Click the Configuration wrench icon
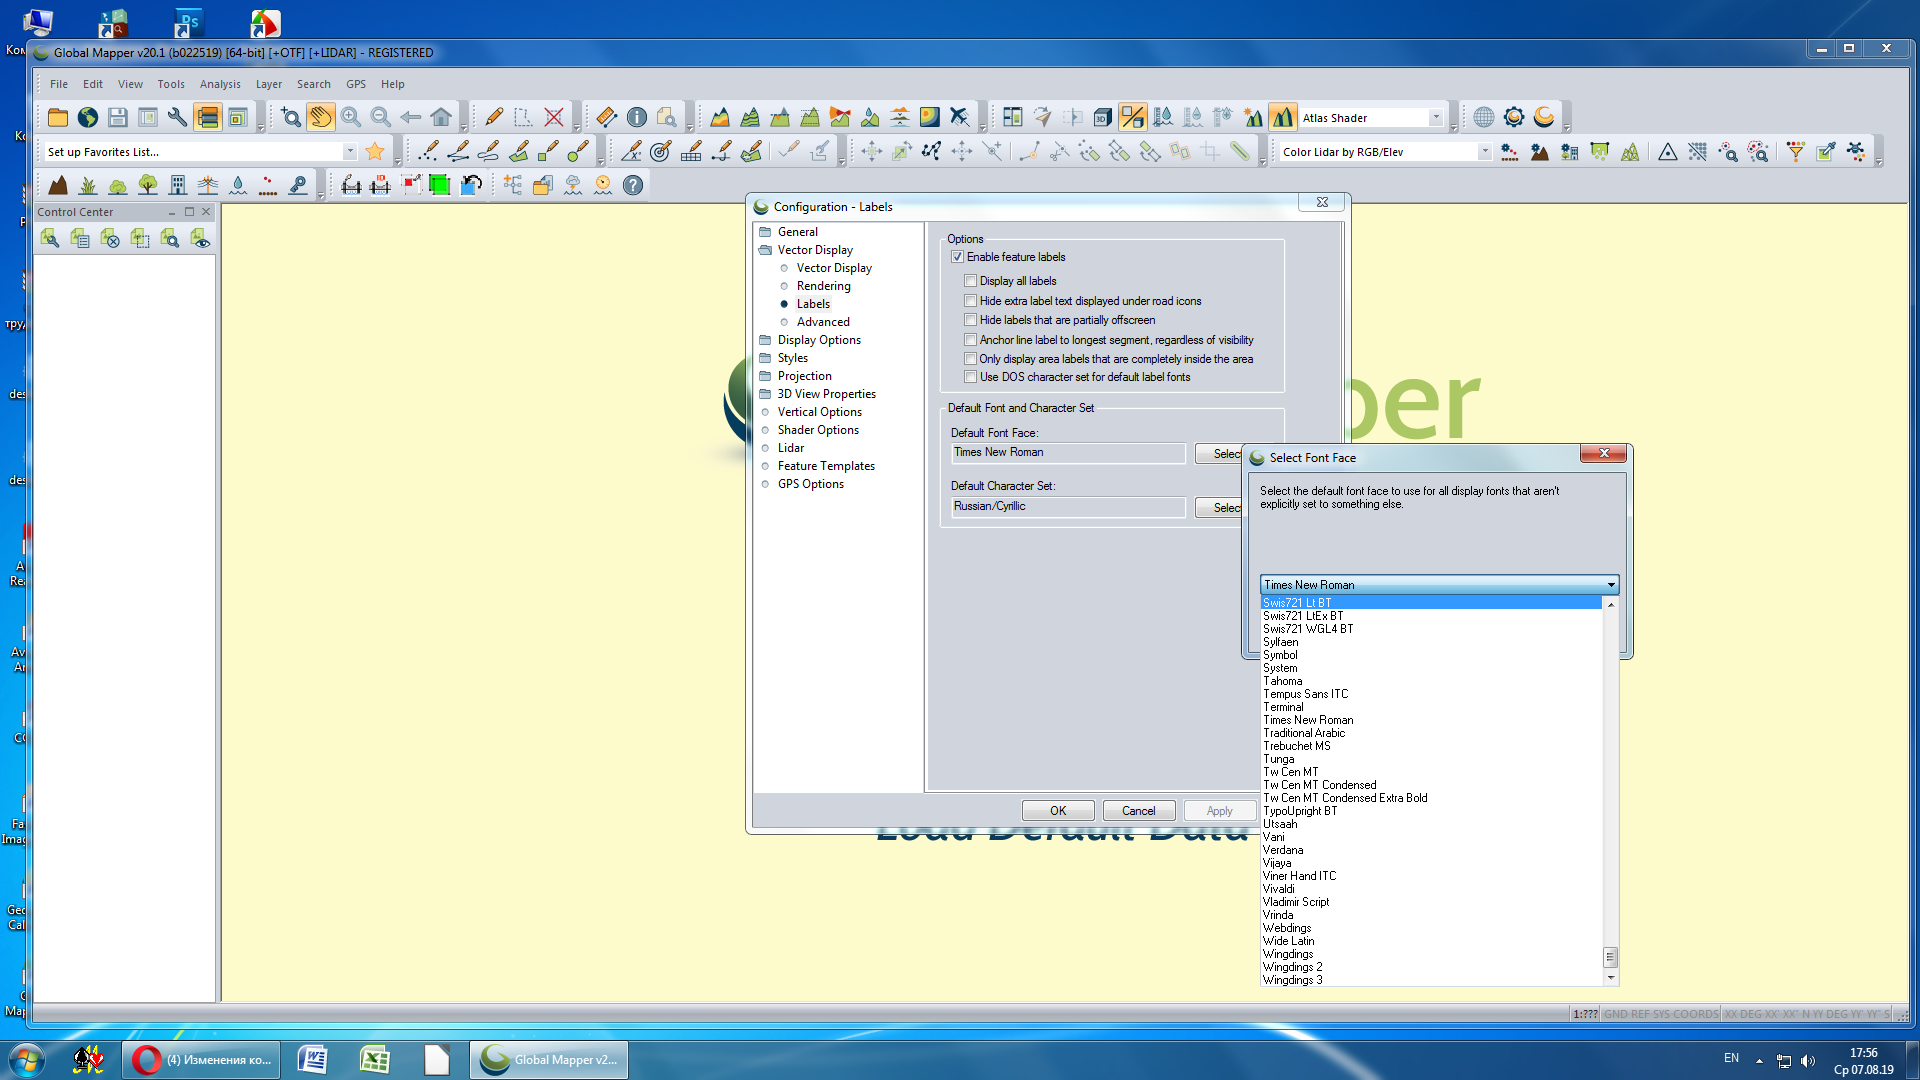The image size is (1920, 1080). click(177, 118)
